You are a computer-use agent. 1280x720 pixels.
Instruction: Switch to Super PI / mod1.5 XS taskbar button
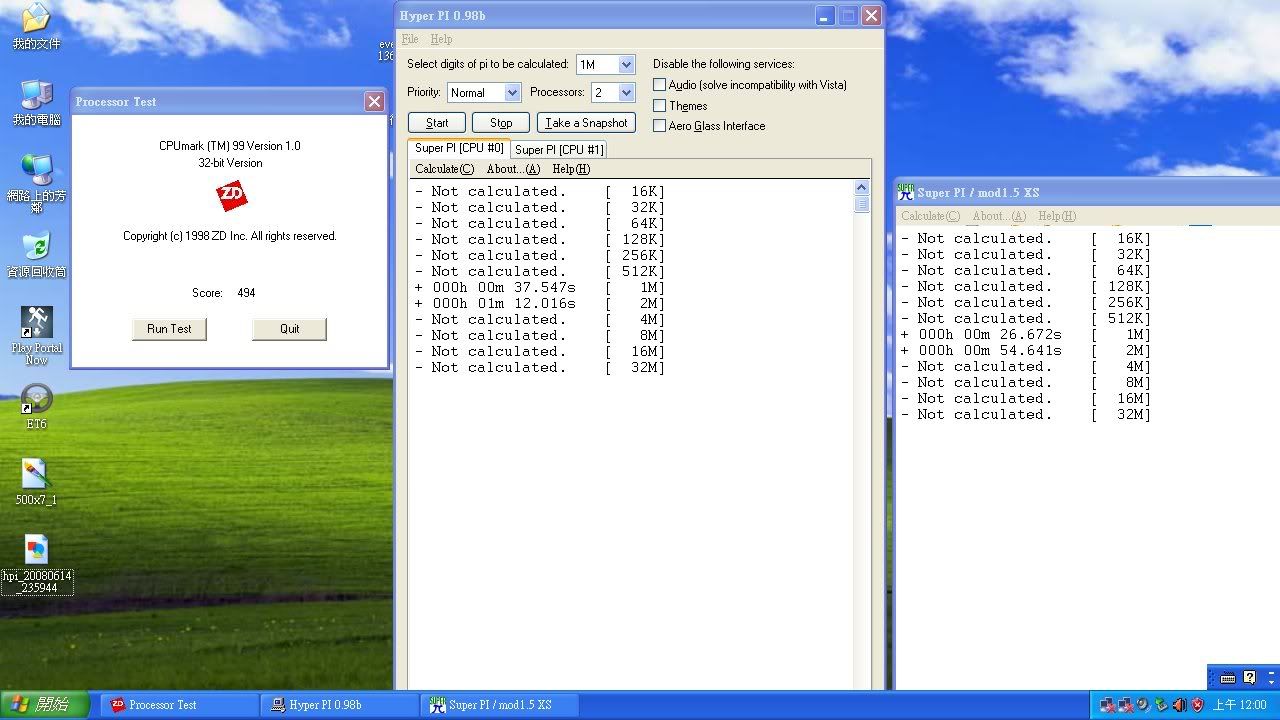tap(500, 705)
